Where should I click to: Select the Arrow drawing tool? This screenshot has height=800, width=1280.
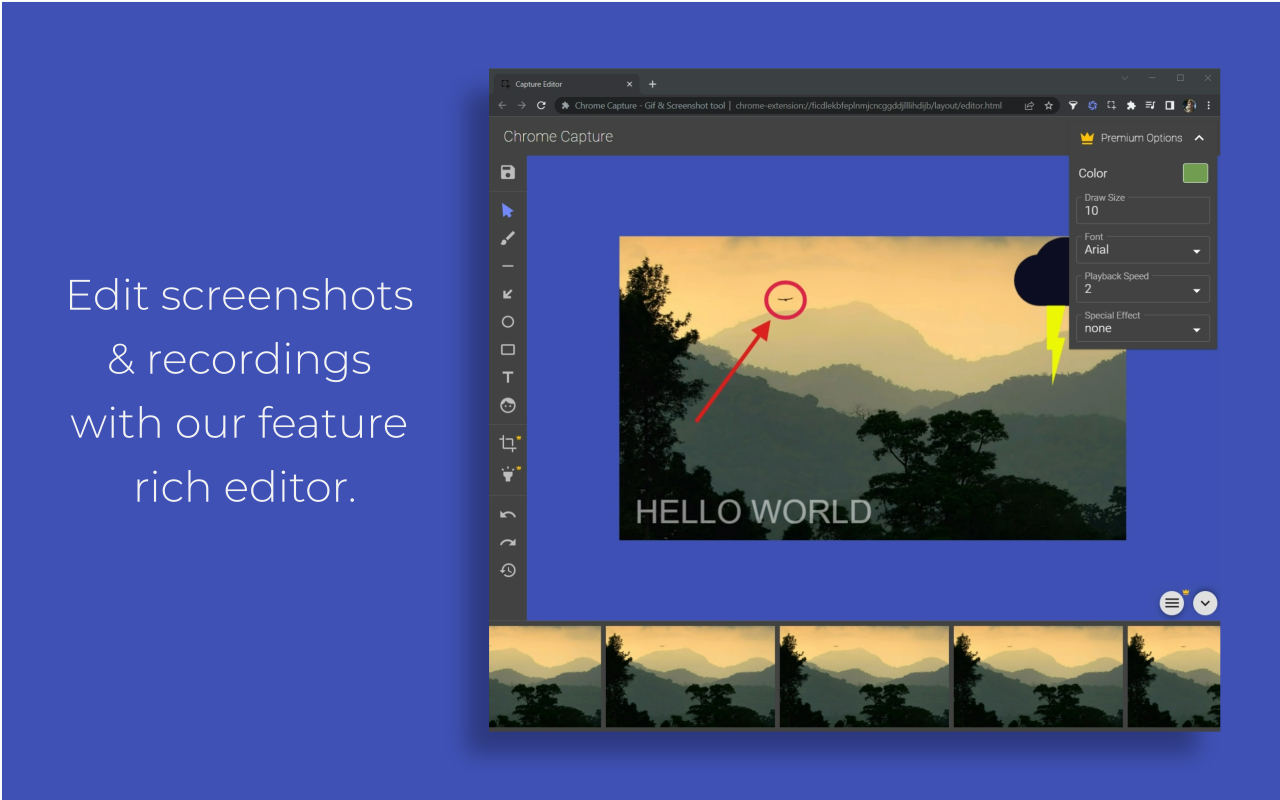tap(508, 294)
